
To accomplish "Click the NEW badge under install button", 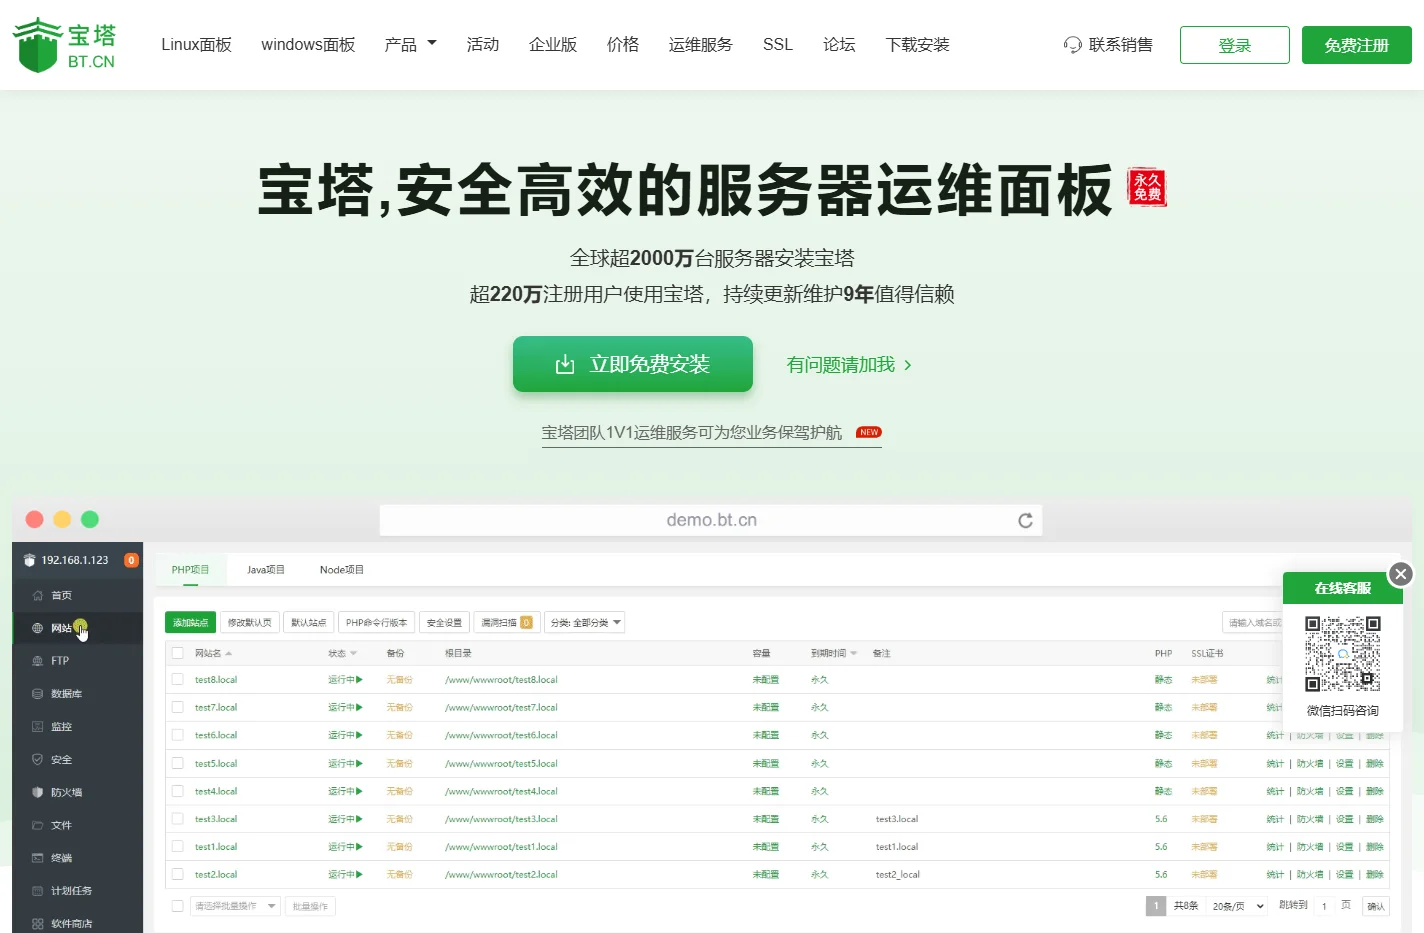I will click(869, 433).
